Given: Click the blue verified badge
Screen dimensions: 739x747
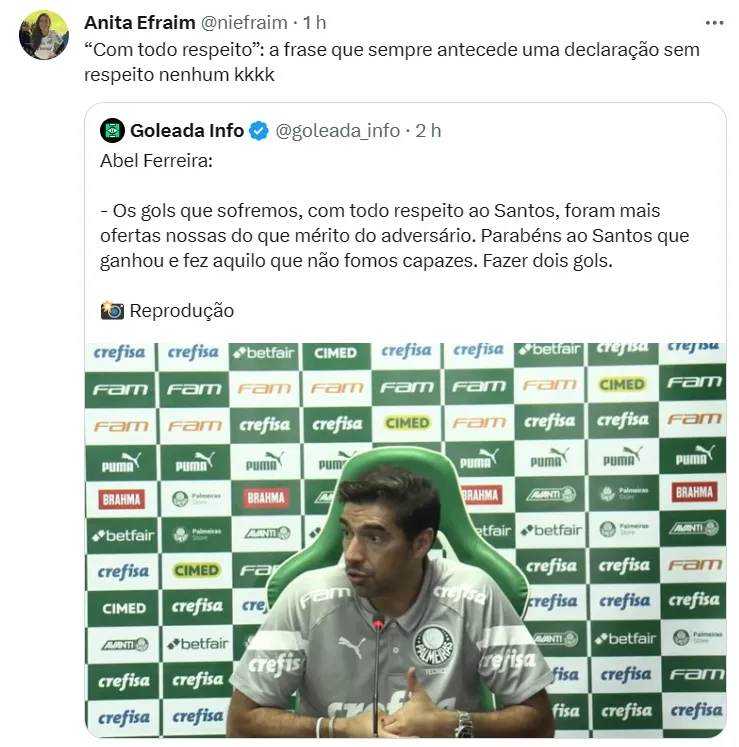Looking at the screenshot, I should (259, 131).
